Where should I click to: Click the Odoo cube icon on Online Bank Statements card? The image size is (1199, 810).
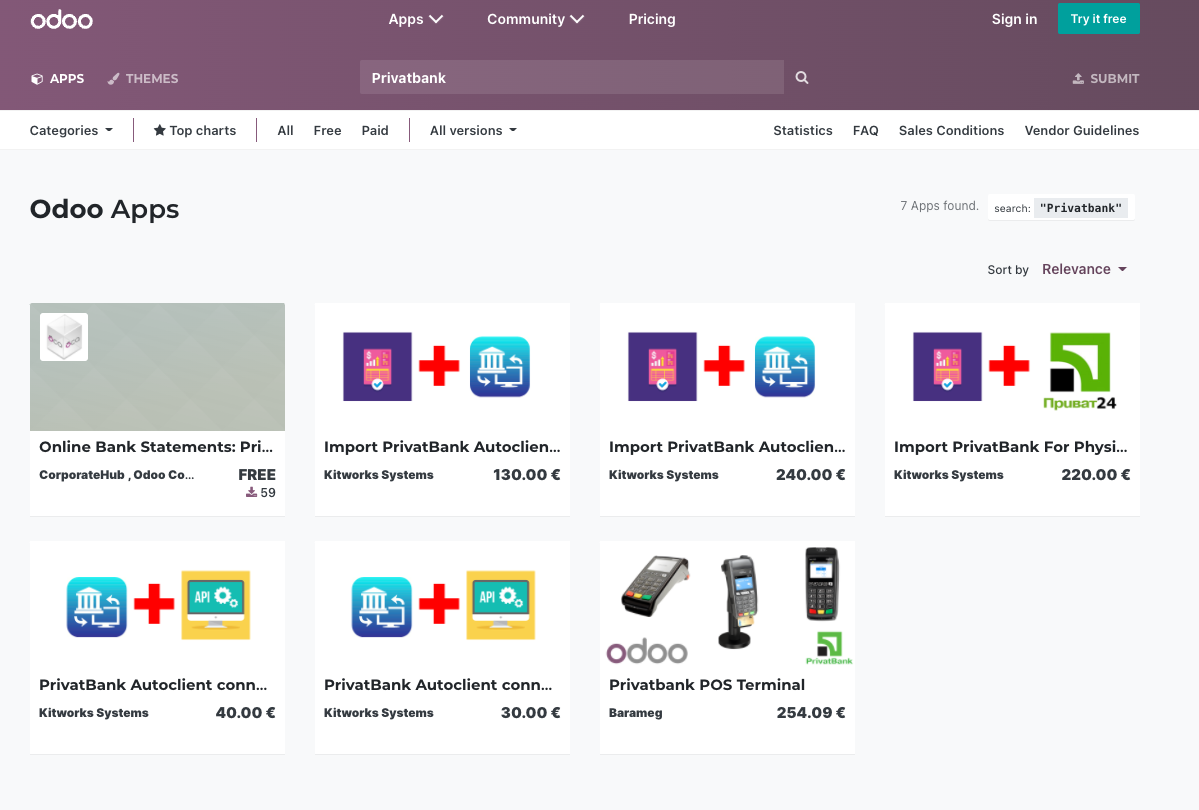63,337
